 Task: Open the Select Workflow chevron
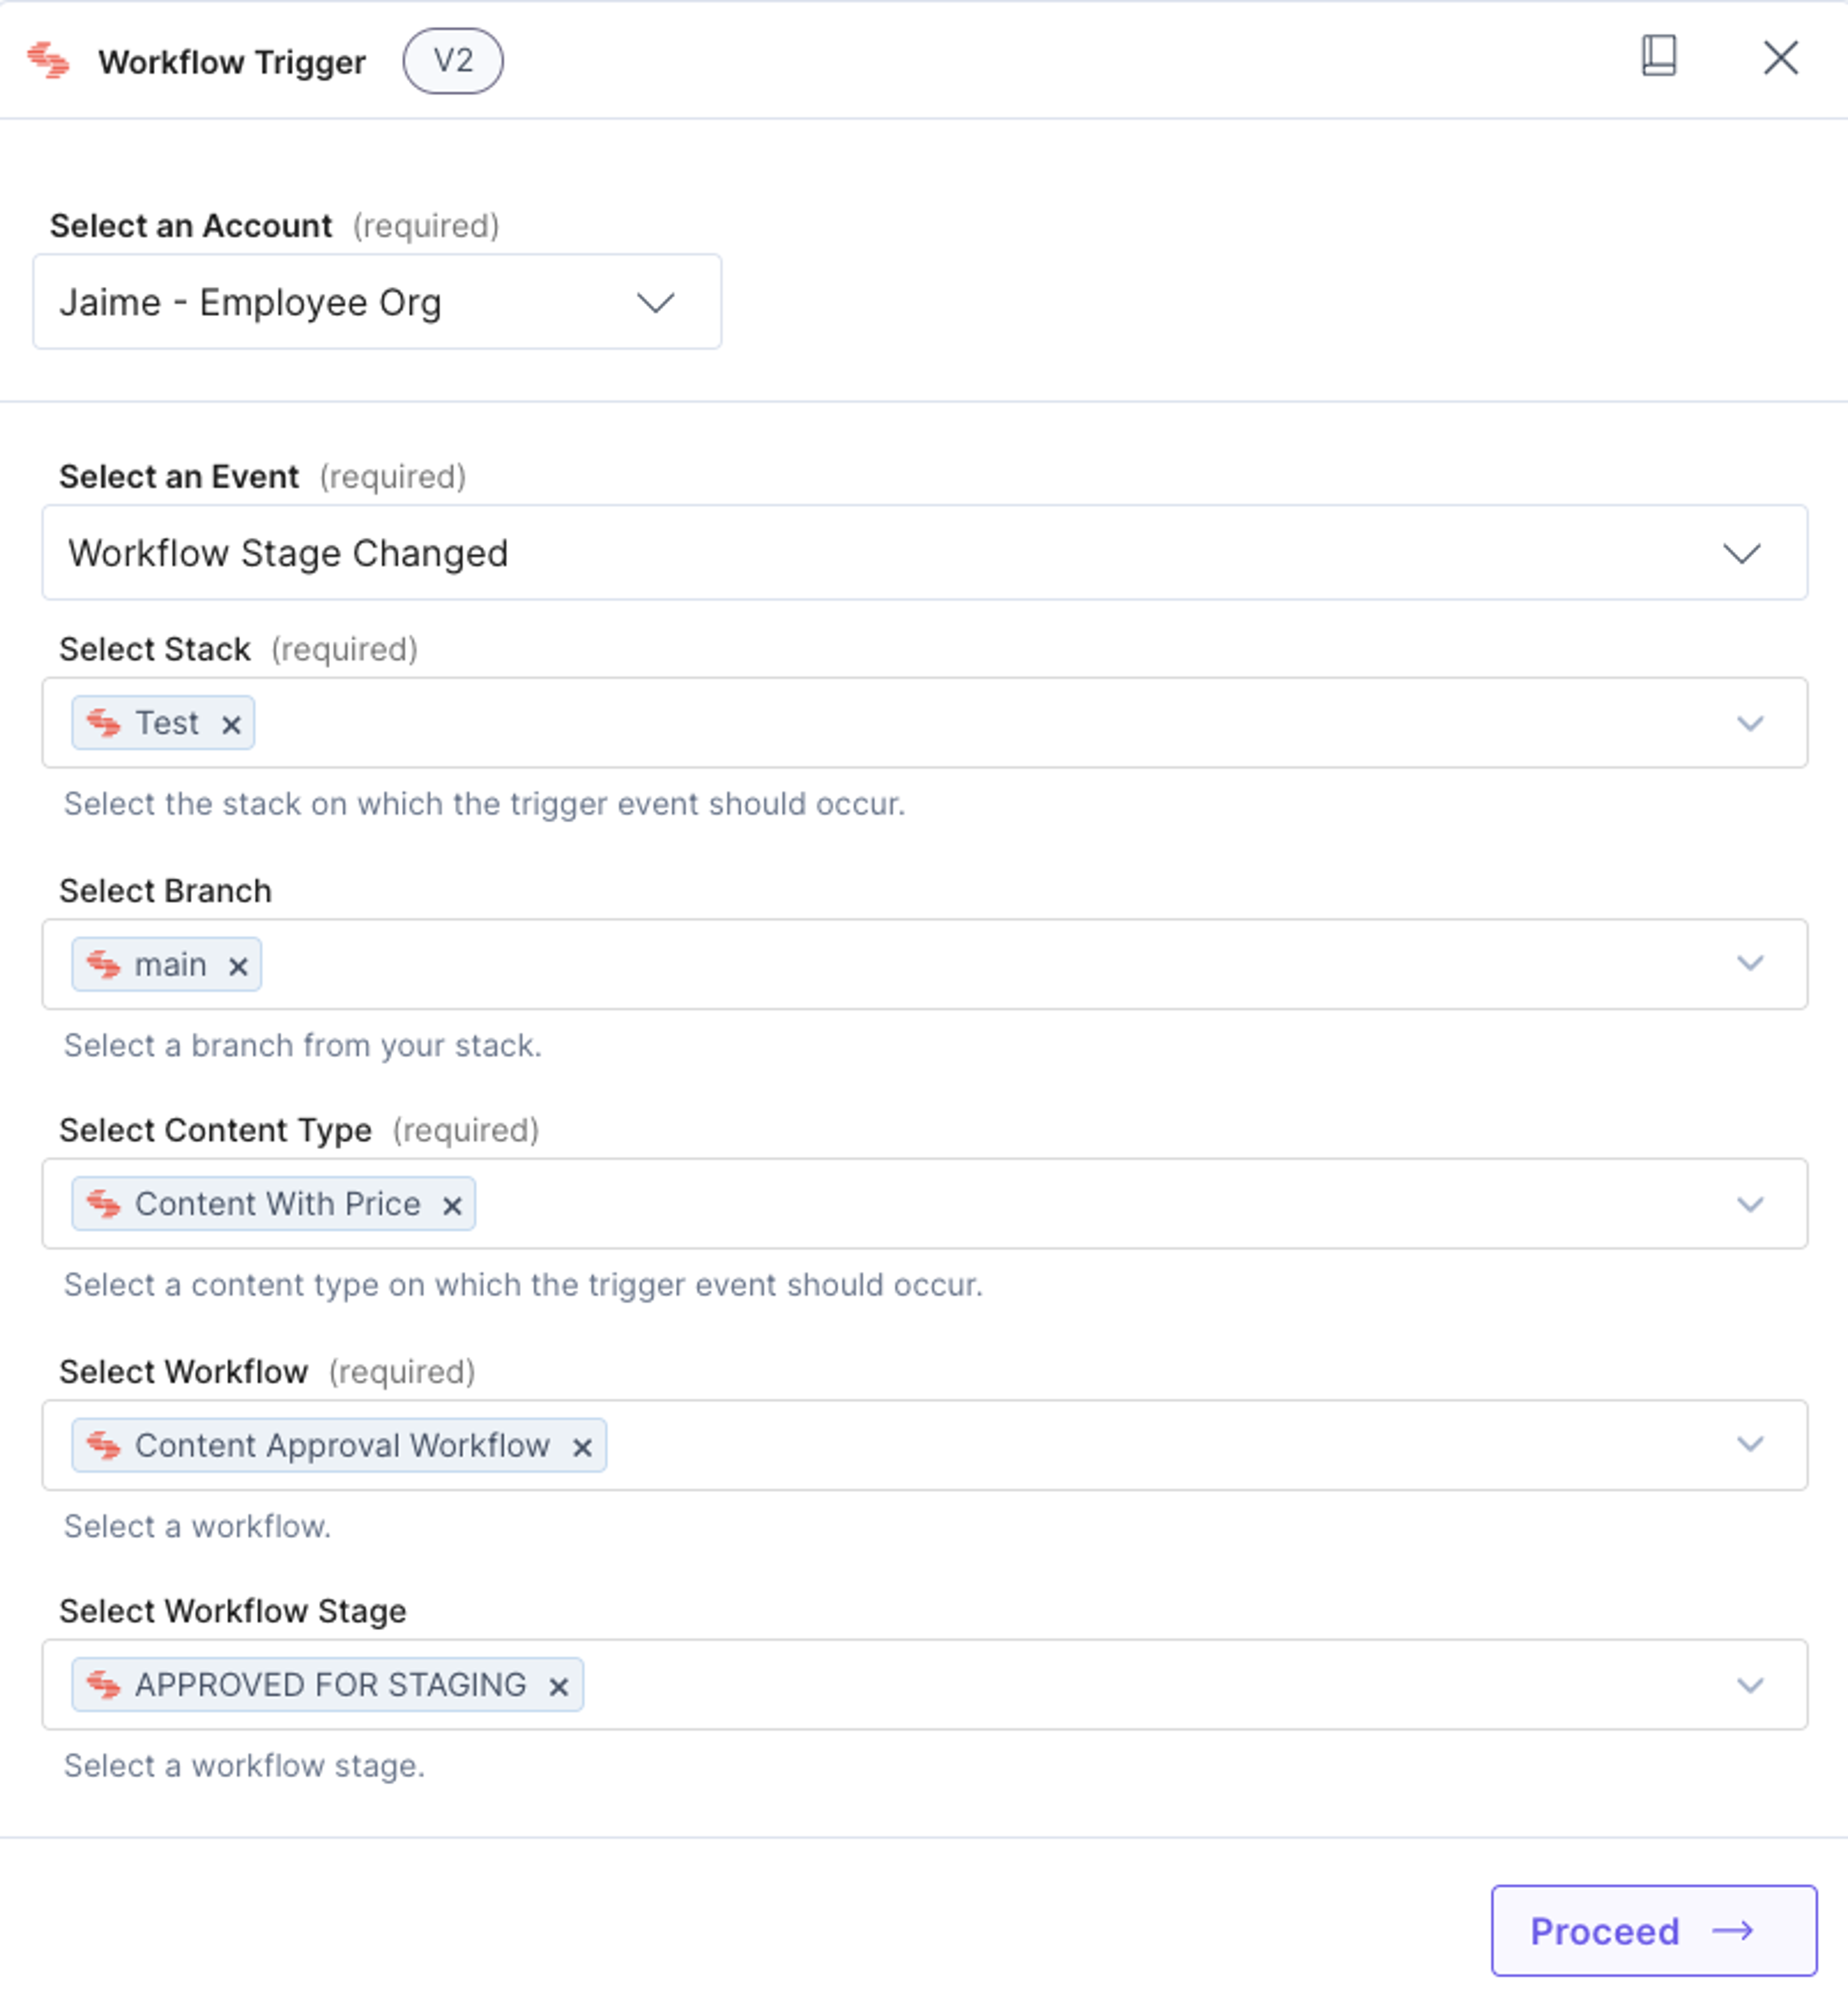point(1750,1445)
